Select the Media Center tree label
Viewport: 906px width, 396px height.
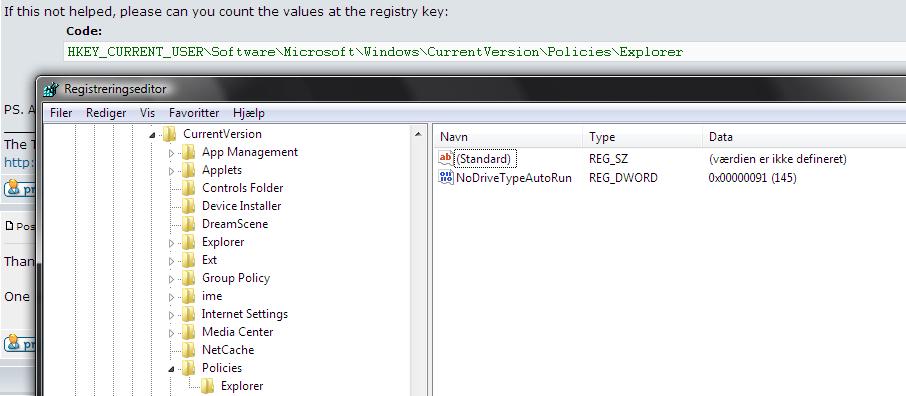pyautogui.click(x=237, y=332)
